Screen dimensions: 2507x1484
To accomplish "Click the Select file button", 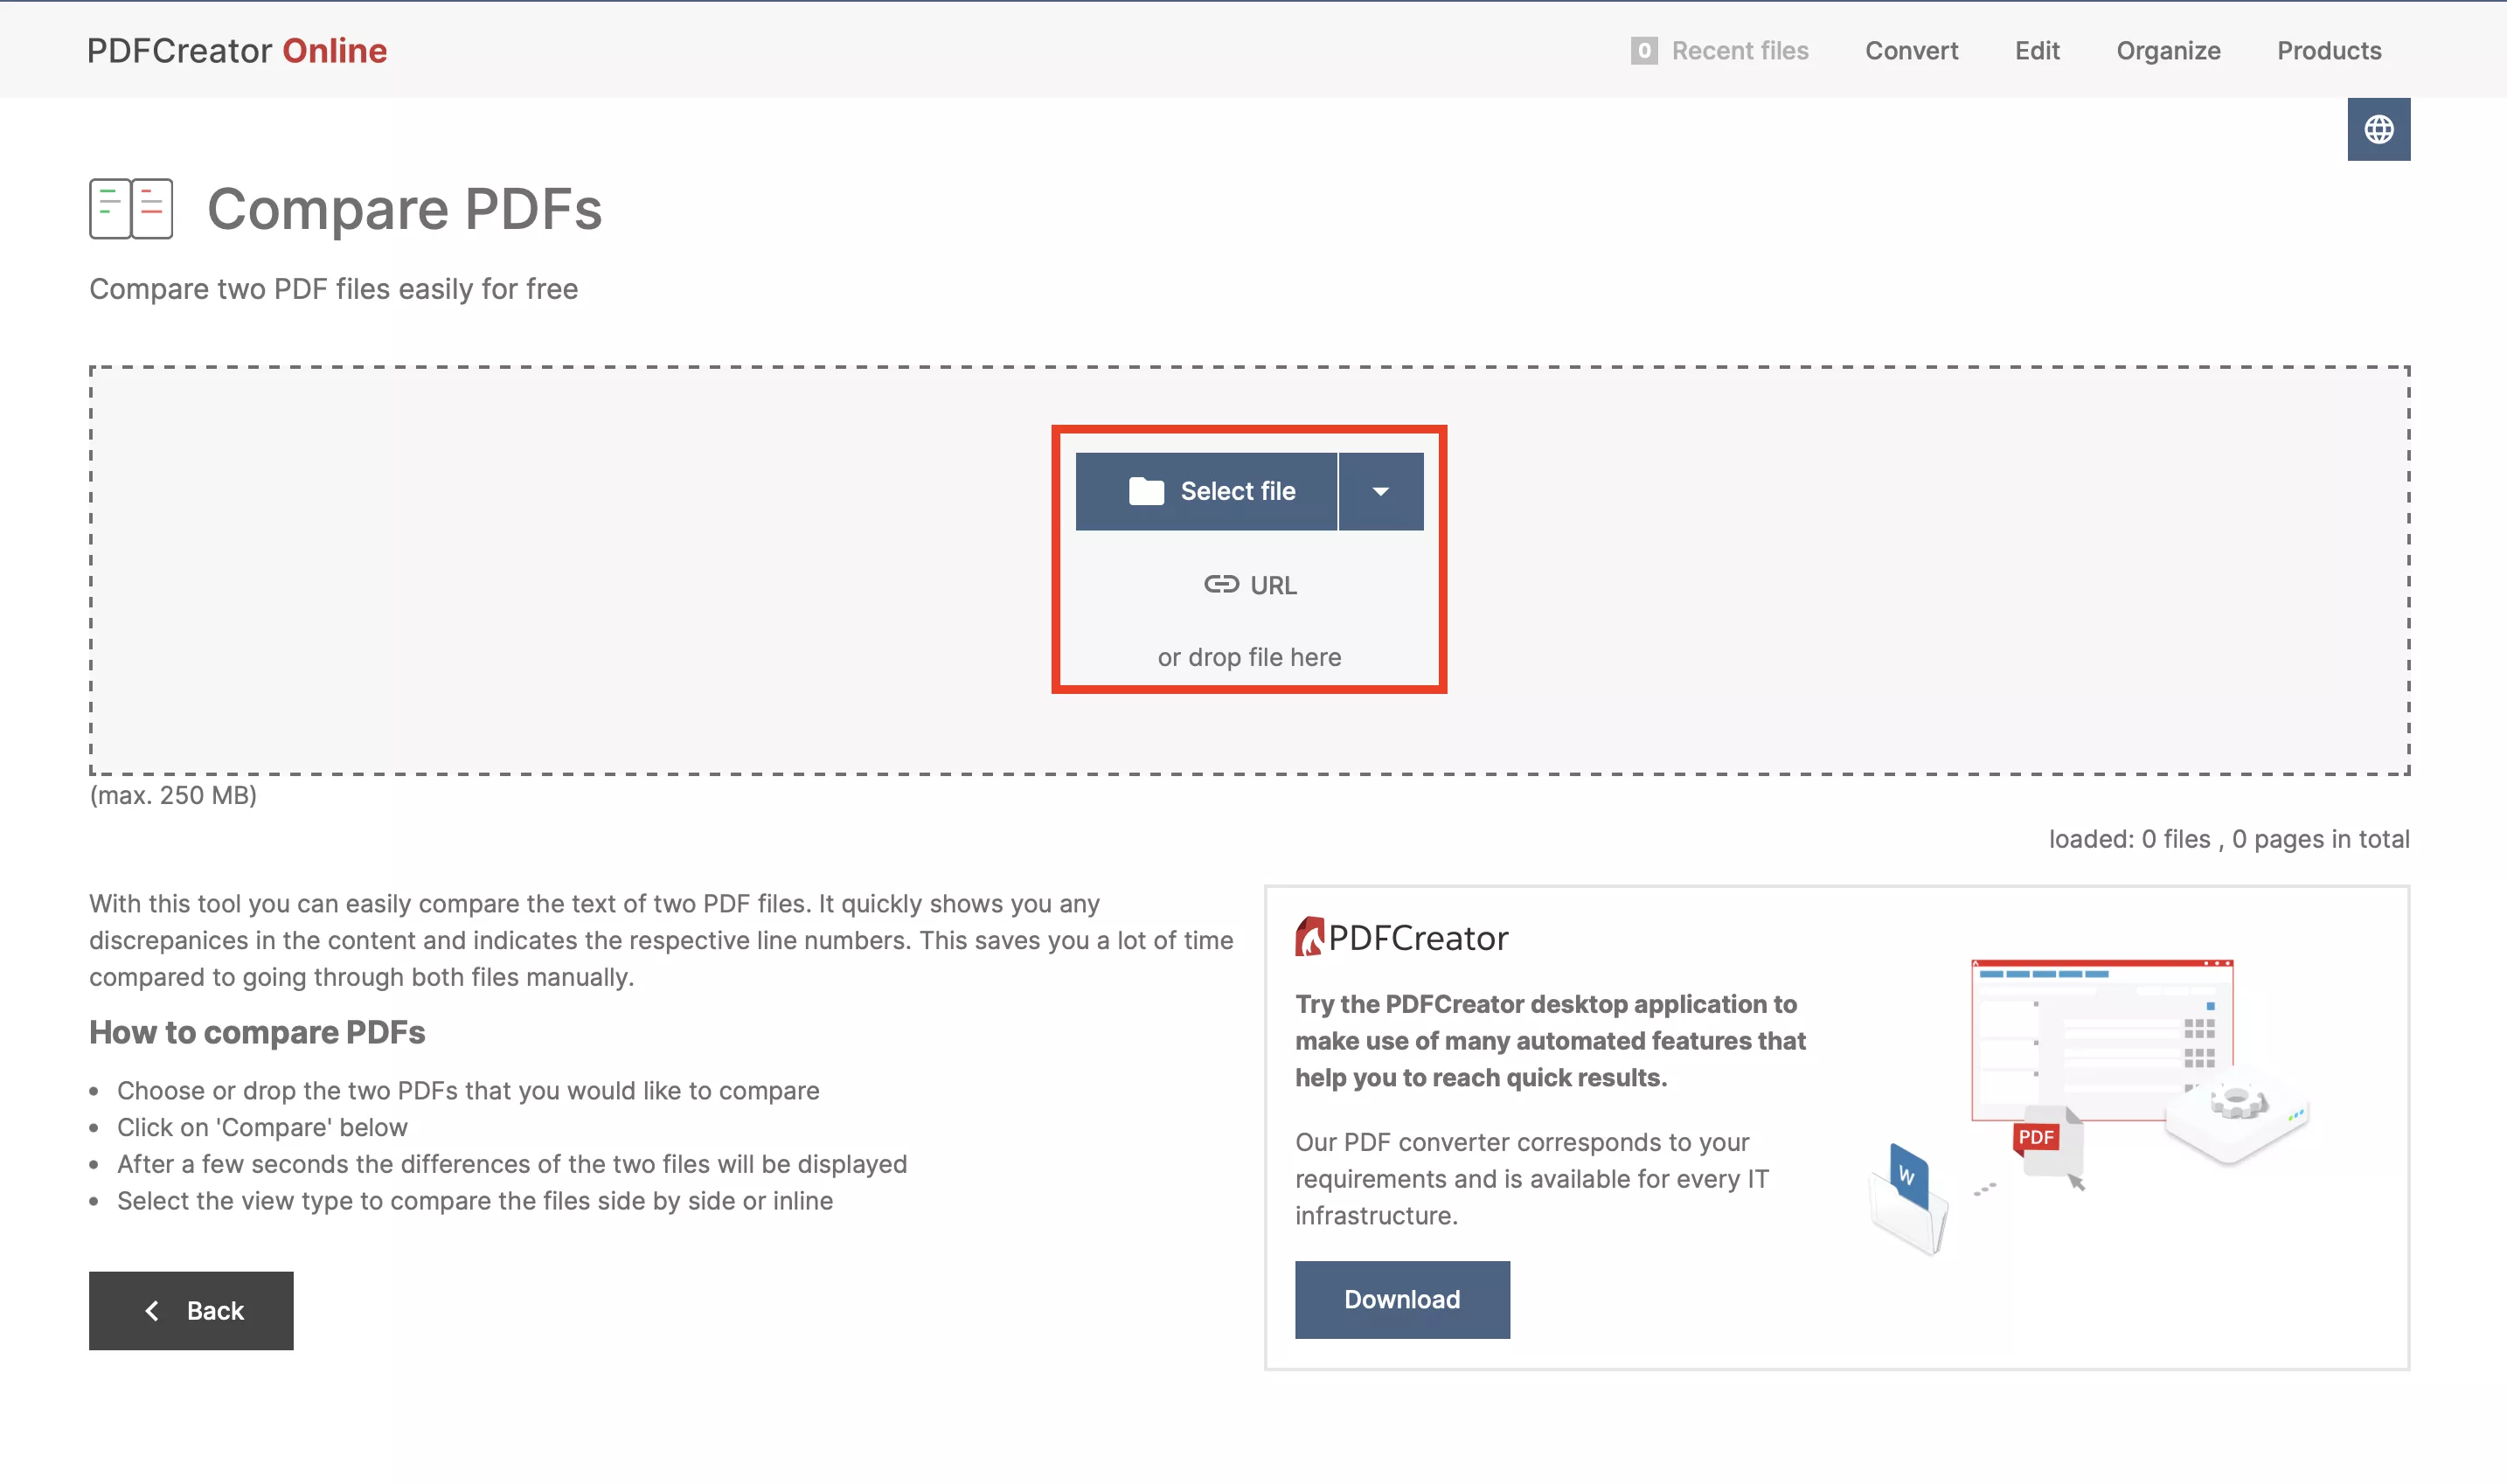I will click(x=1205, y=491).
